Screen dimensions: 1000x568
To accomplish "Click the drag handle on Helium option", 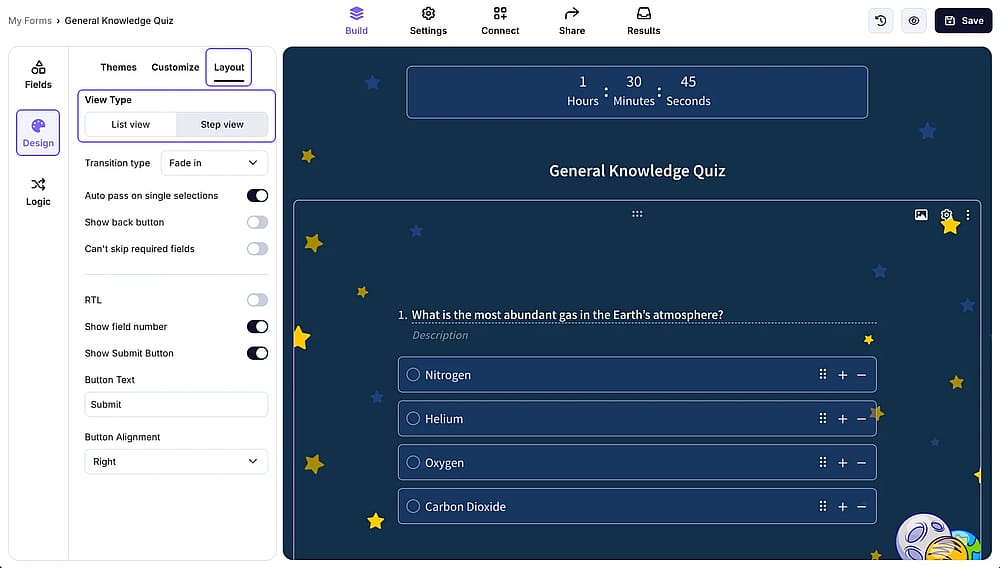I will [823, 418].
